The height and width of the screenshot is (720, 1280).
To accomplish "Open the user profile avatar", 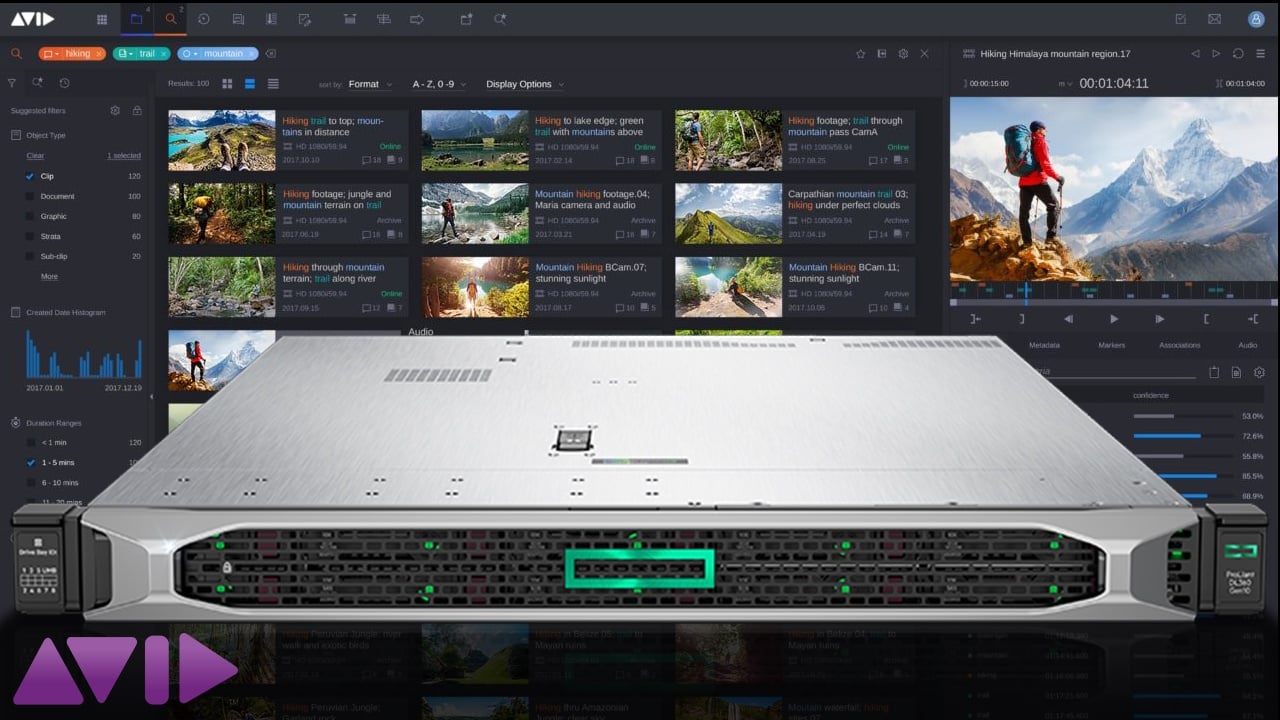I will click(x=1256, y=19).
